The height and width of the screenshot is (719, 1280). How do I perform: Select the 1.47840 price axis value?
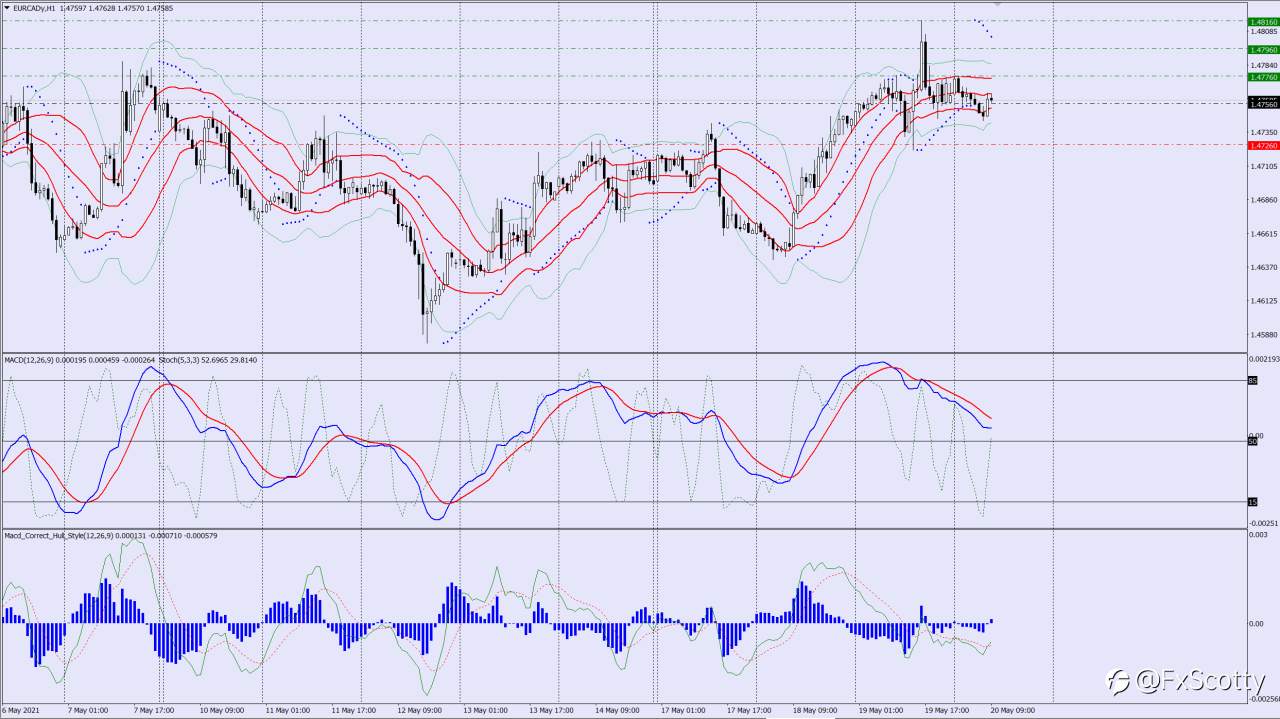[x=1263, y=66]
